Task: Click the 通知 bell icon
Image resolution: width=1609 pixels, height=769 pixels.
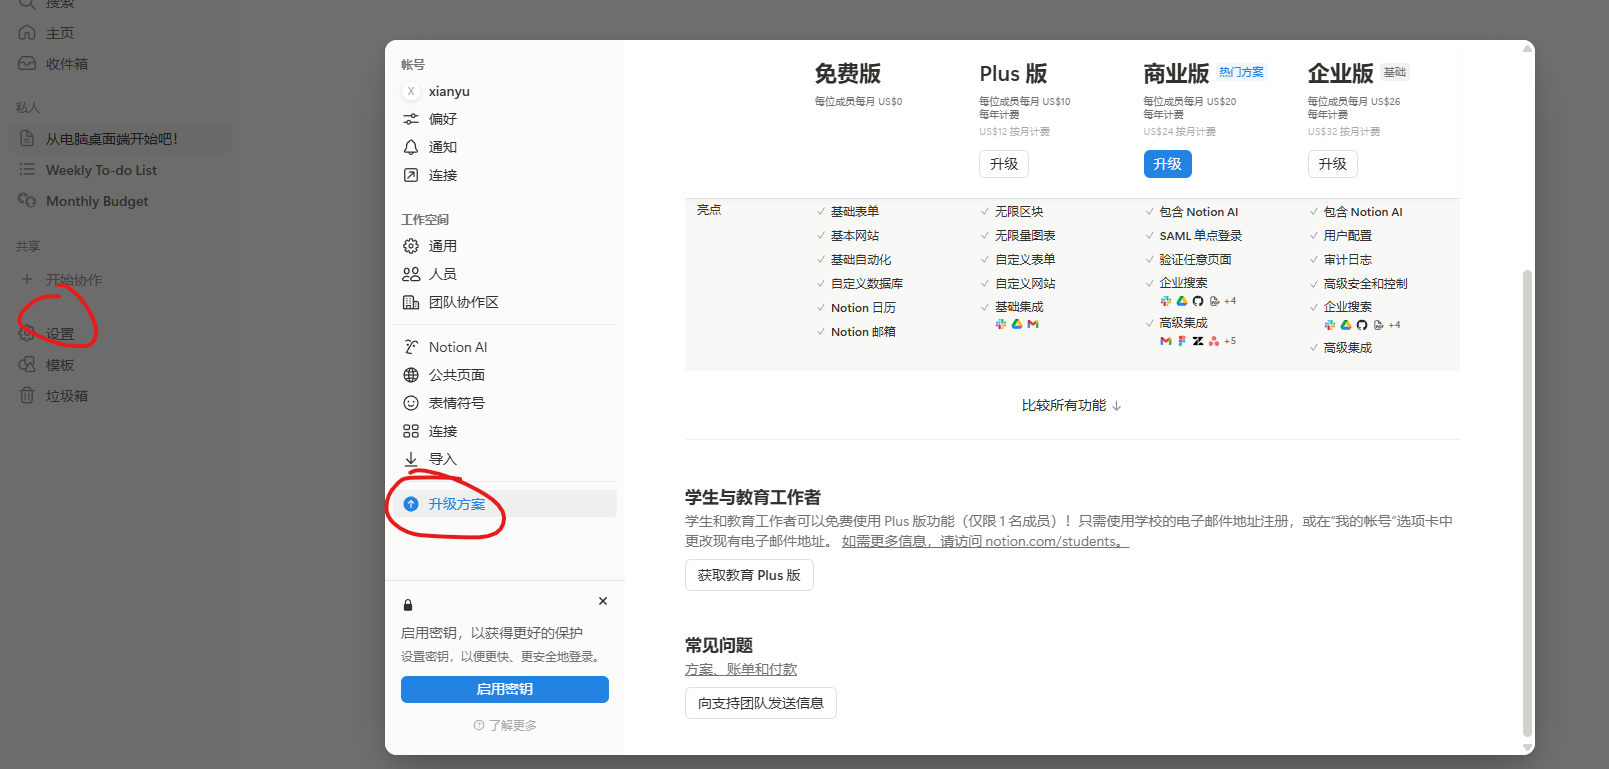Action: (x=411, y=147)
